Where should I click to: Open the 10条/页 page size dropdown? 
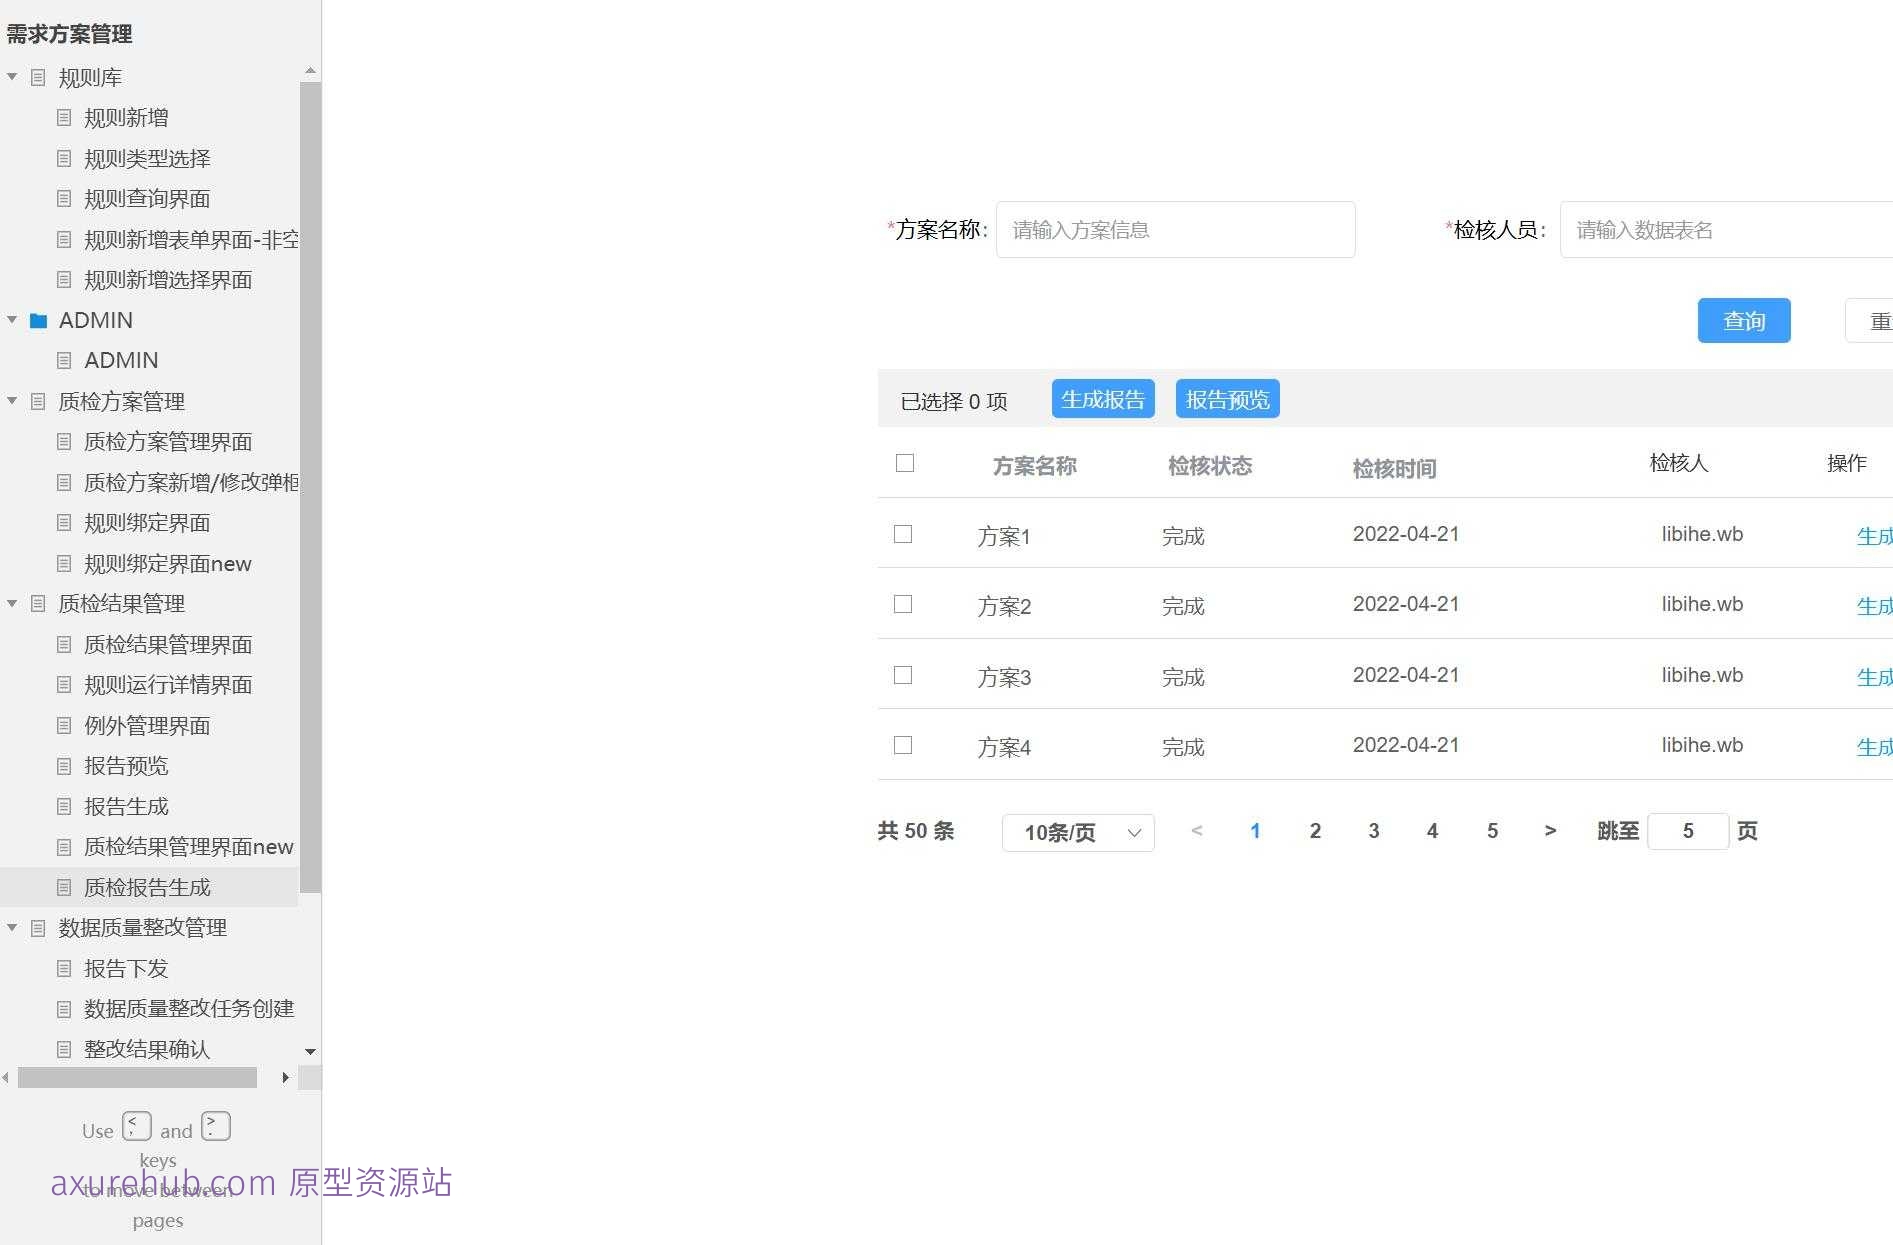click(1077, 832)
